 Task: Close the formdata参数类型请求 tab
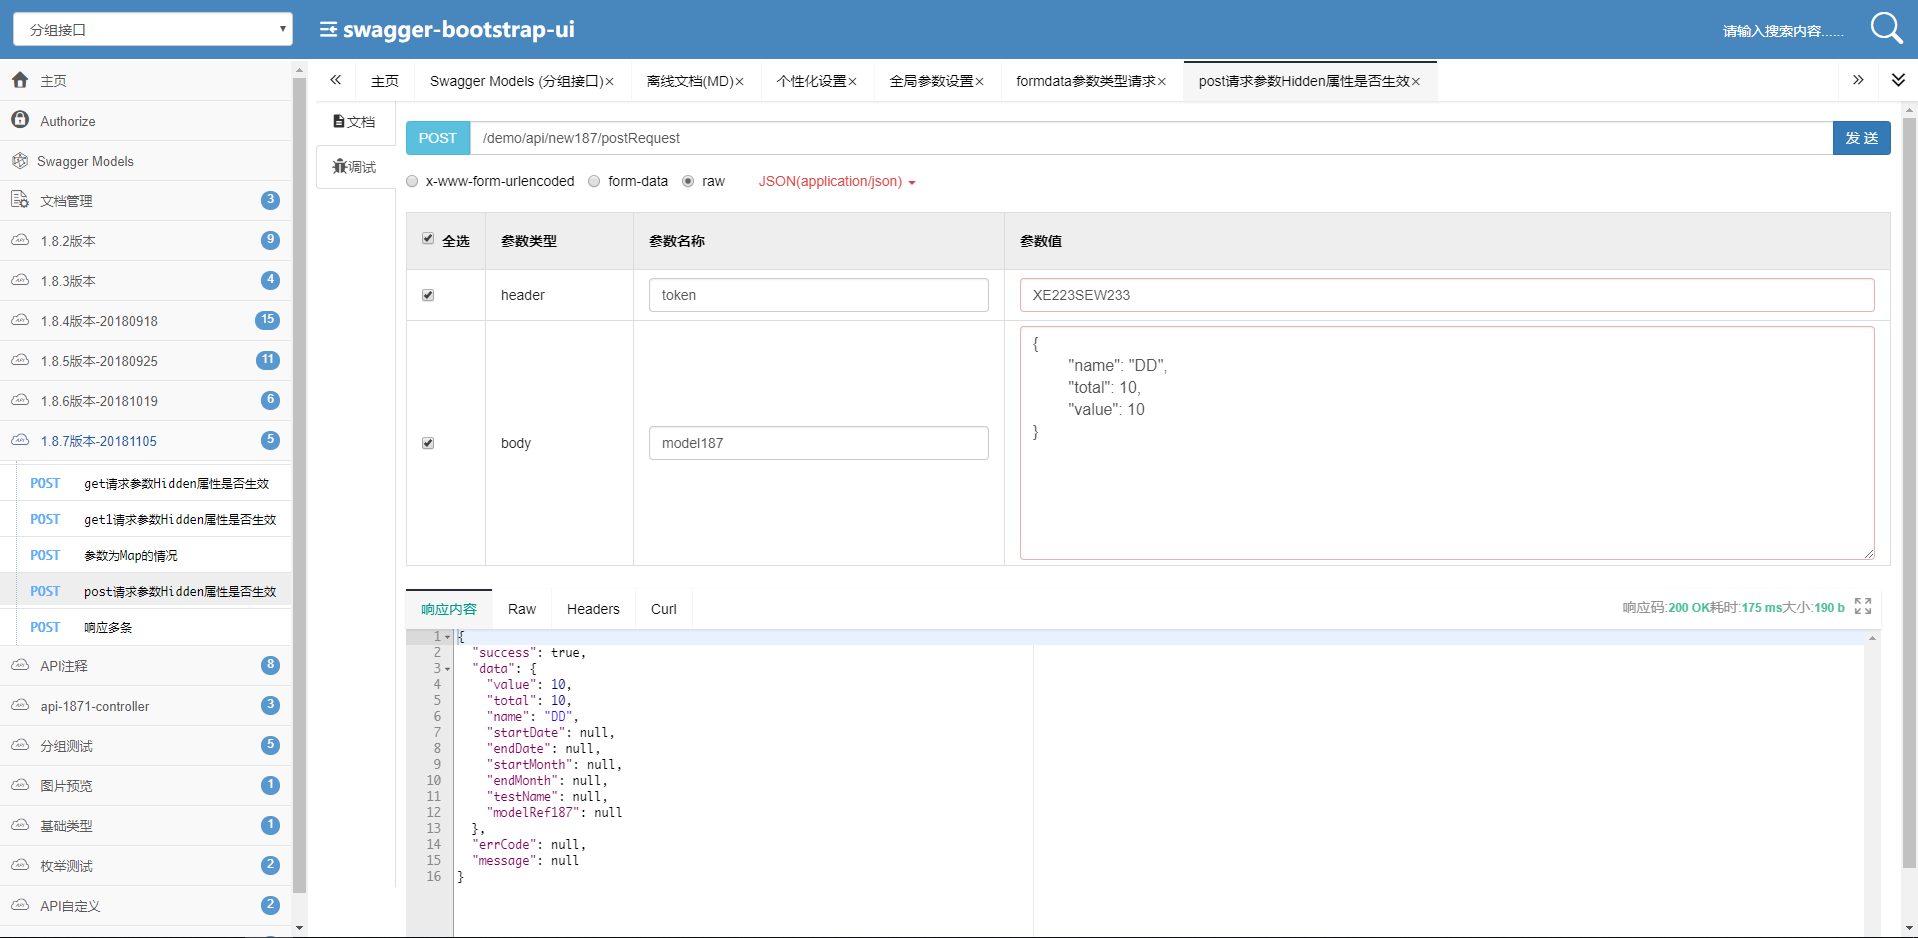[1162, 82]
